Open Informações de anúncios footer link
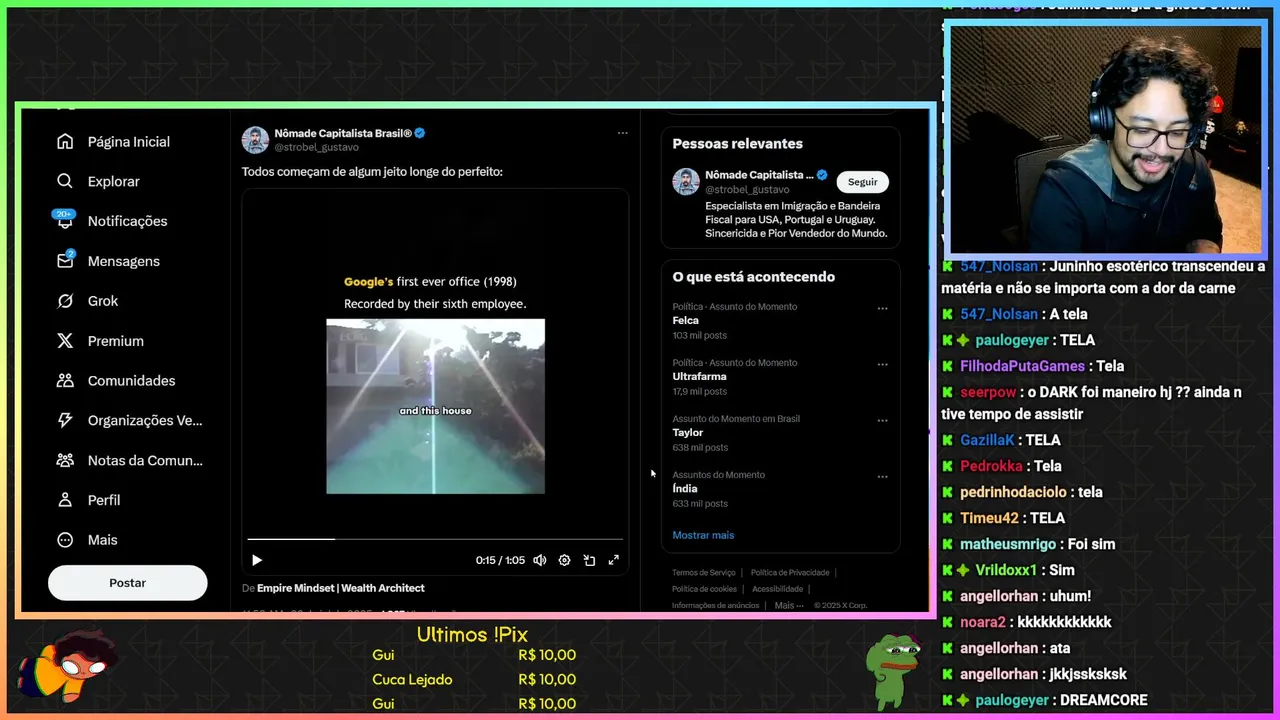Screen dimensions: 1280x720 [x=715, y=605]
